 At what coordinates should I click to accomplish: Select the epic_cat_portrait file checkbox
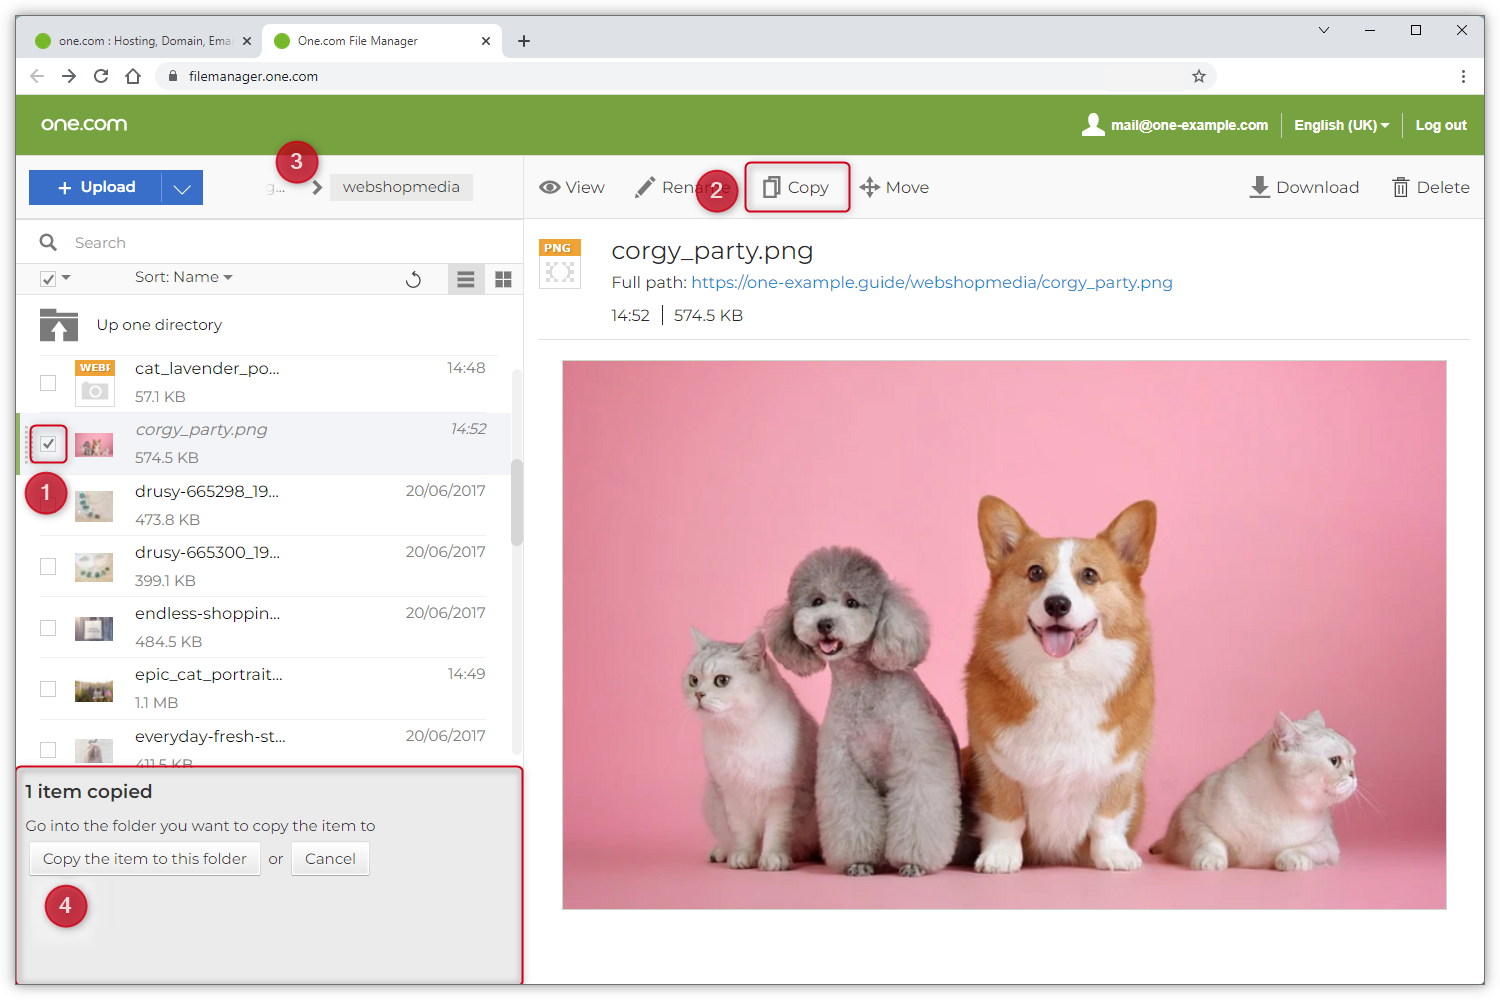tap(48, 689)
